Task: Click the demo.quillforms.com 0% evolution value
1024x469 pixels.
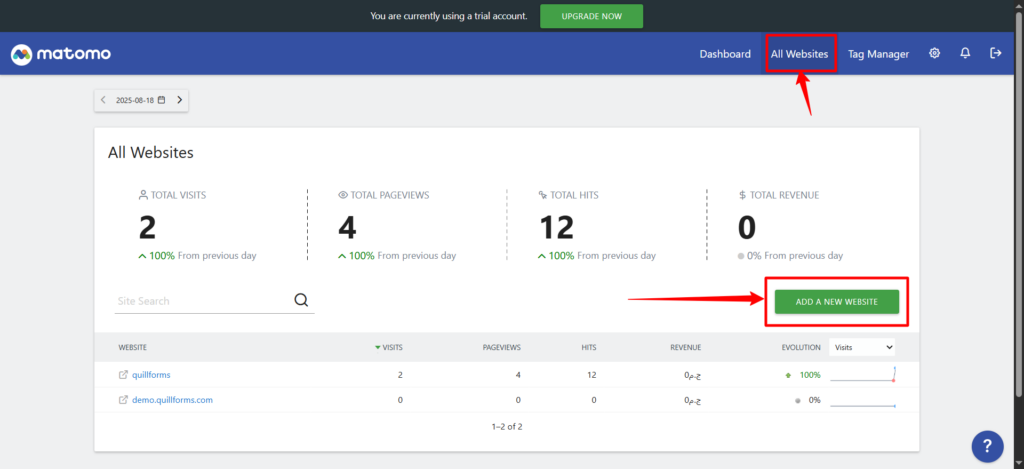Action: 814,400
